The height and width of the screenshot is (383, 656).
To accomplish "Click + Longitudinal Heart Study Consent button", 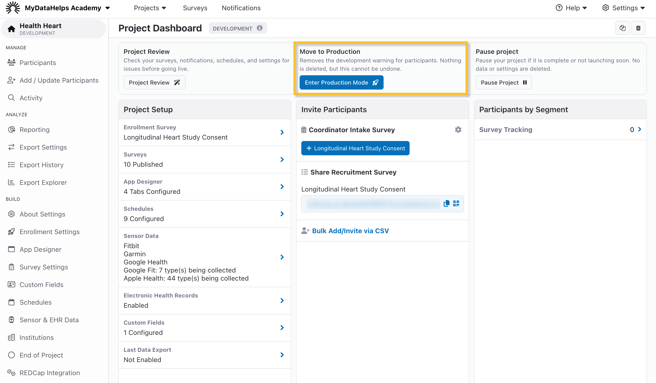I will point(355,148).
